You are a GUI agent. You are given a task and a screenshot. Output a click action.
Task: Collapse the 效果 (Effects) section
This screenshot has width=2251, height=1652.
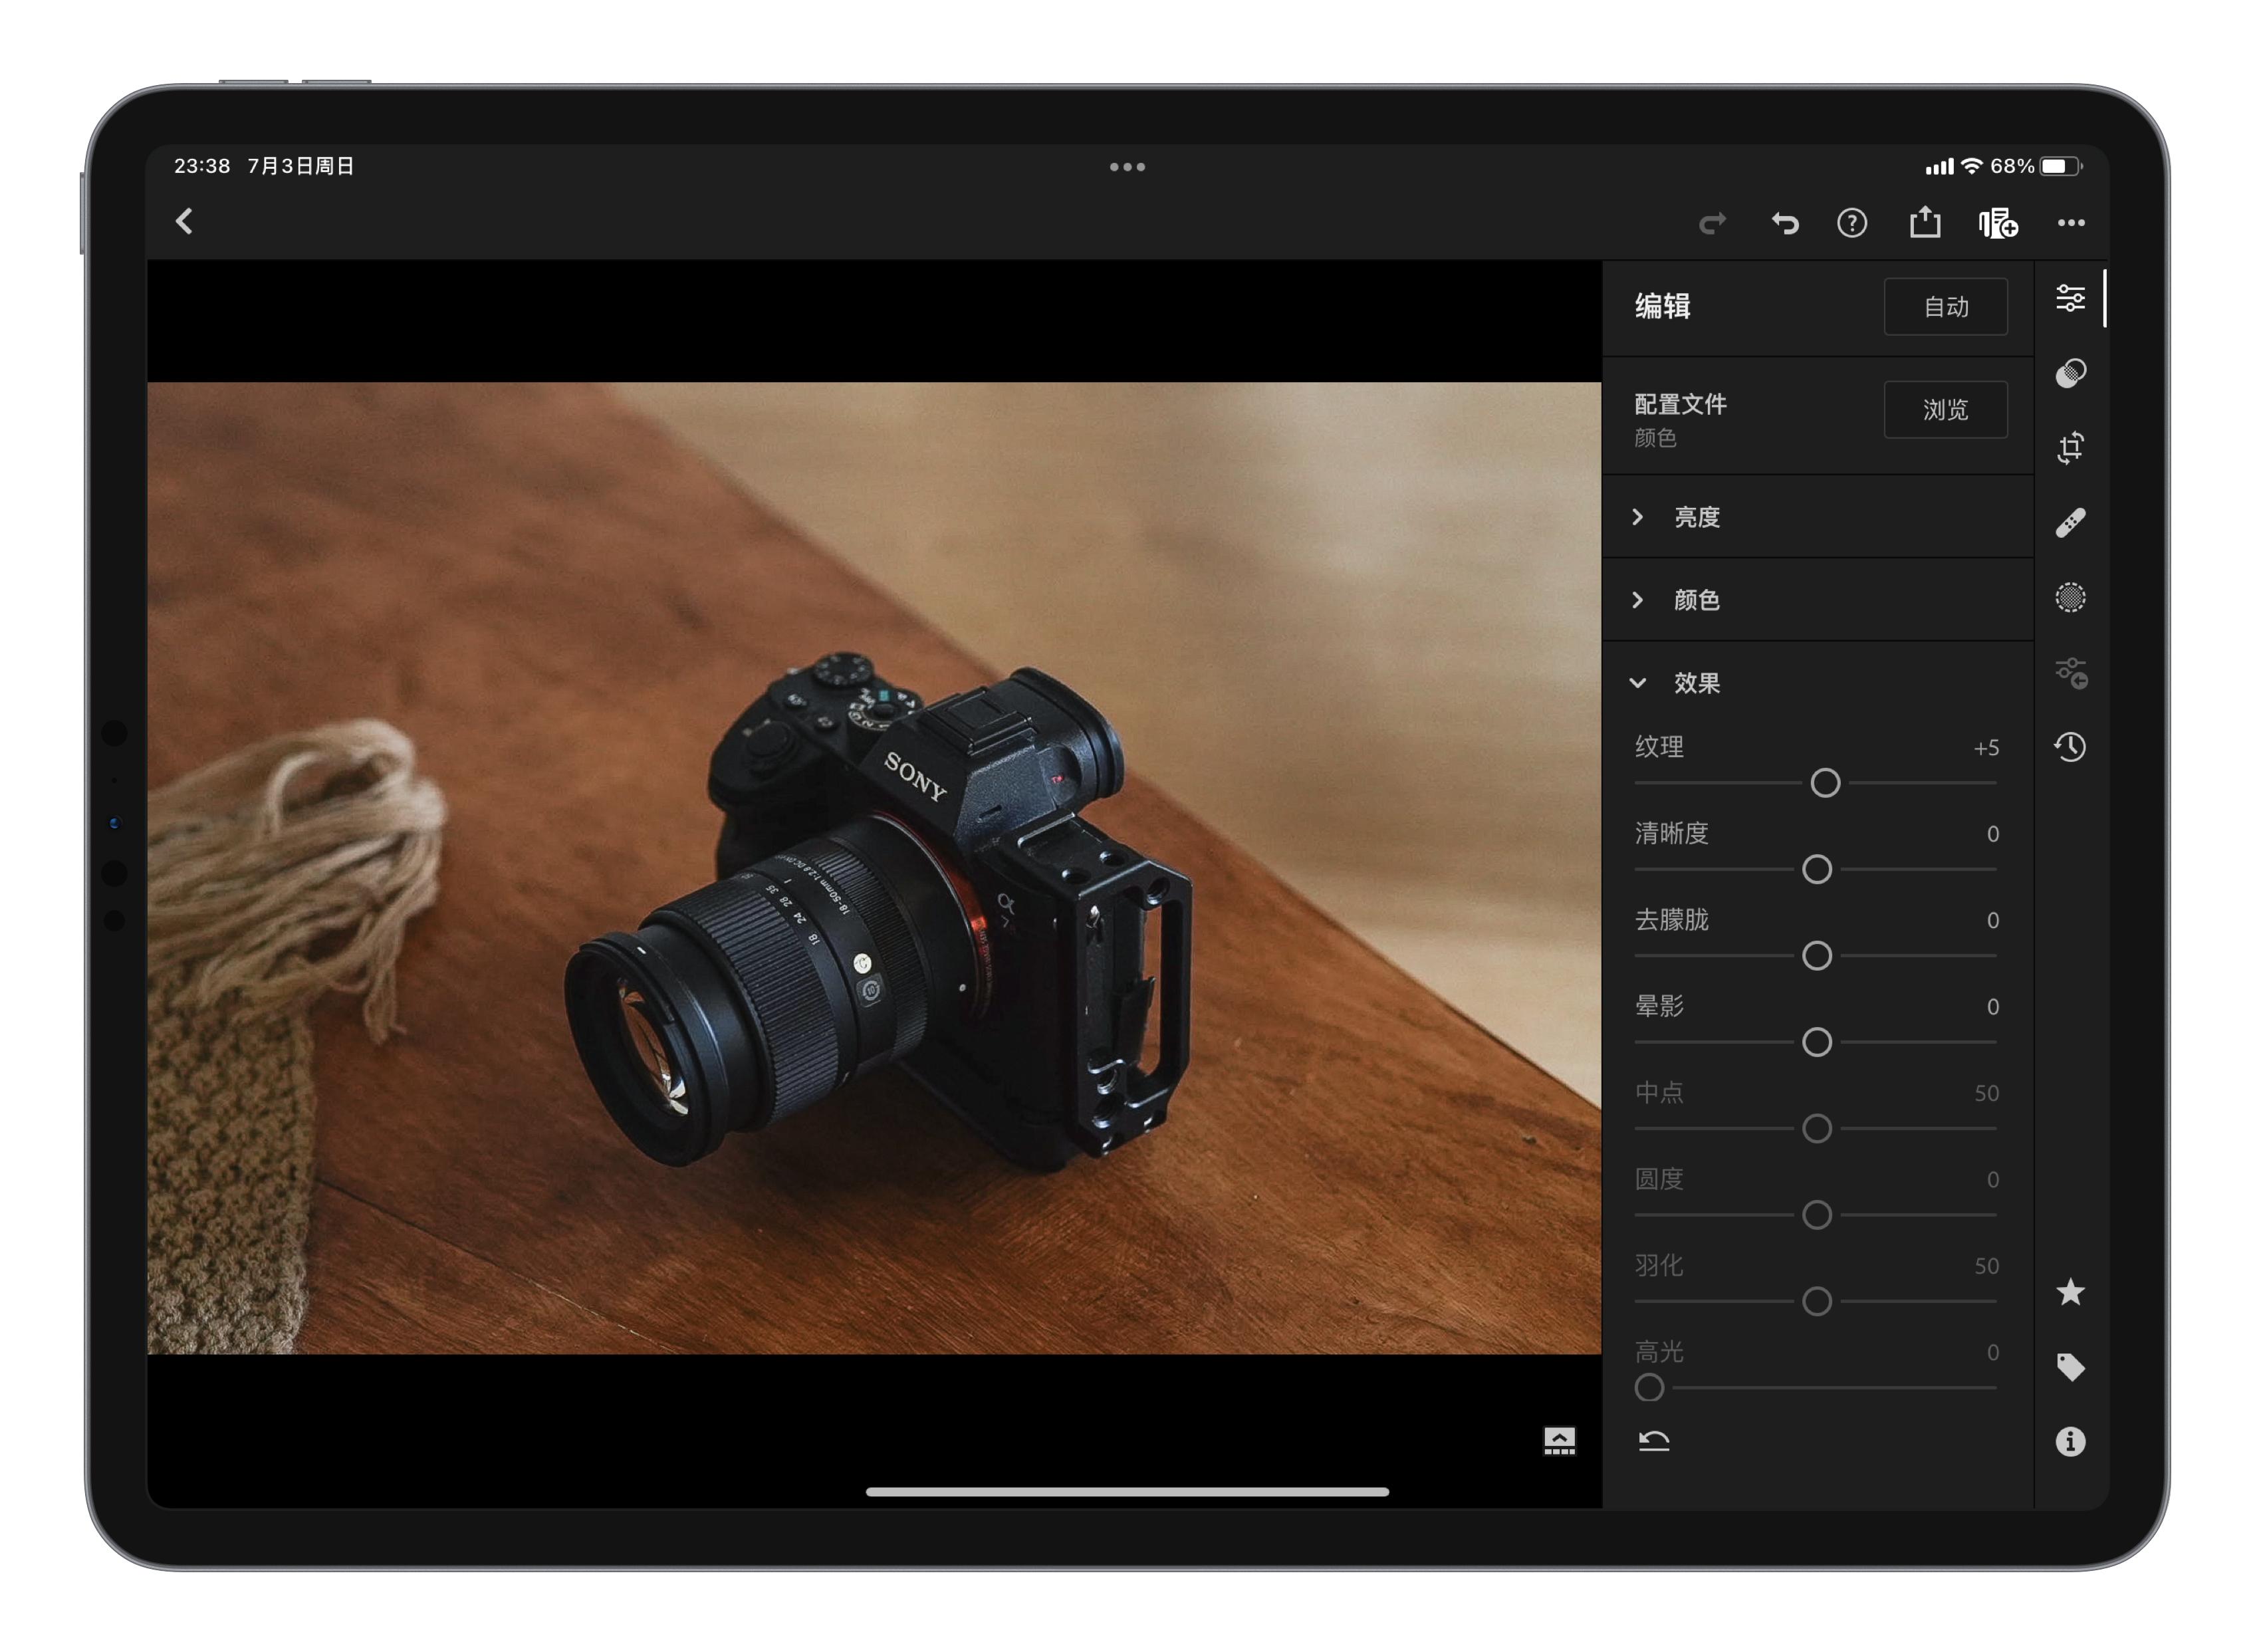1695,683
